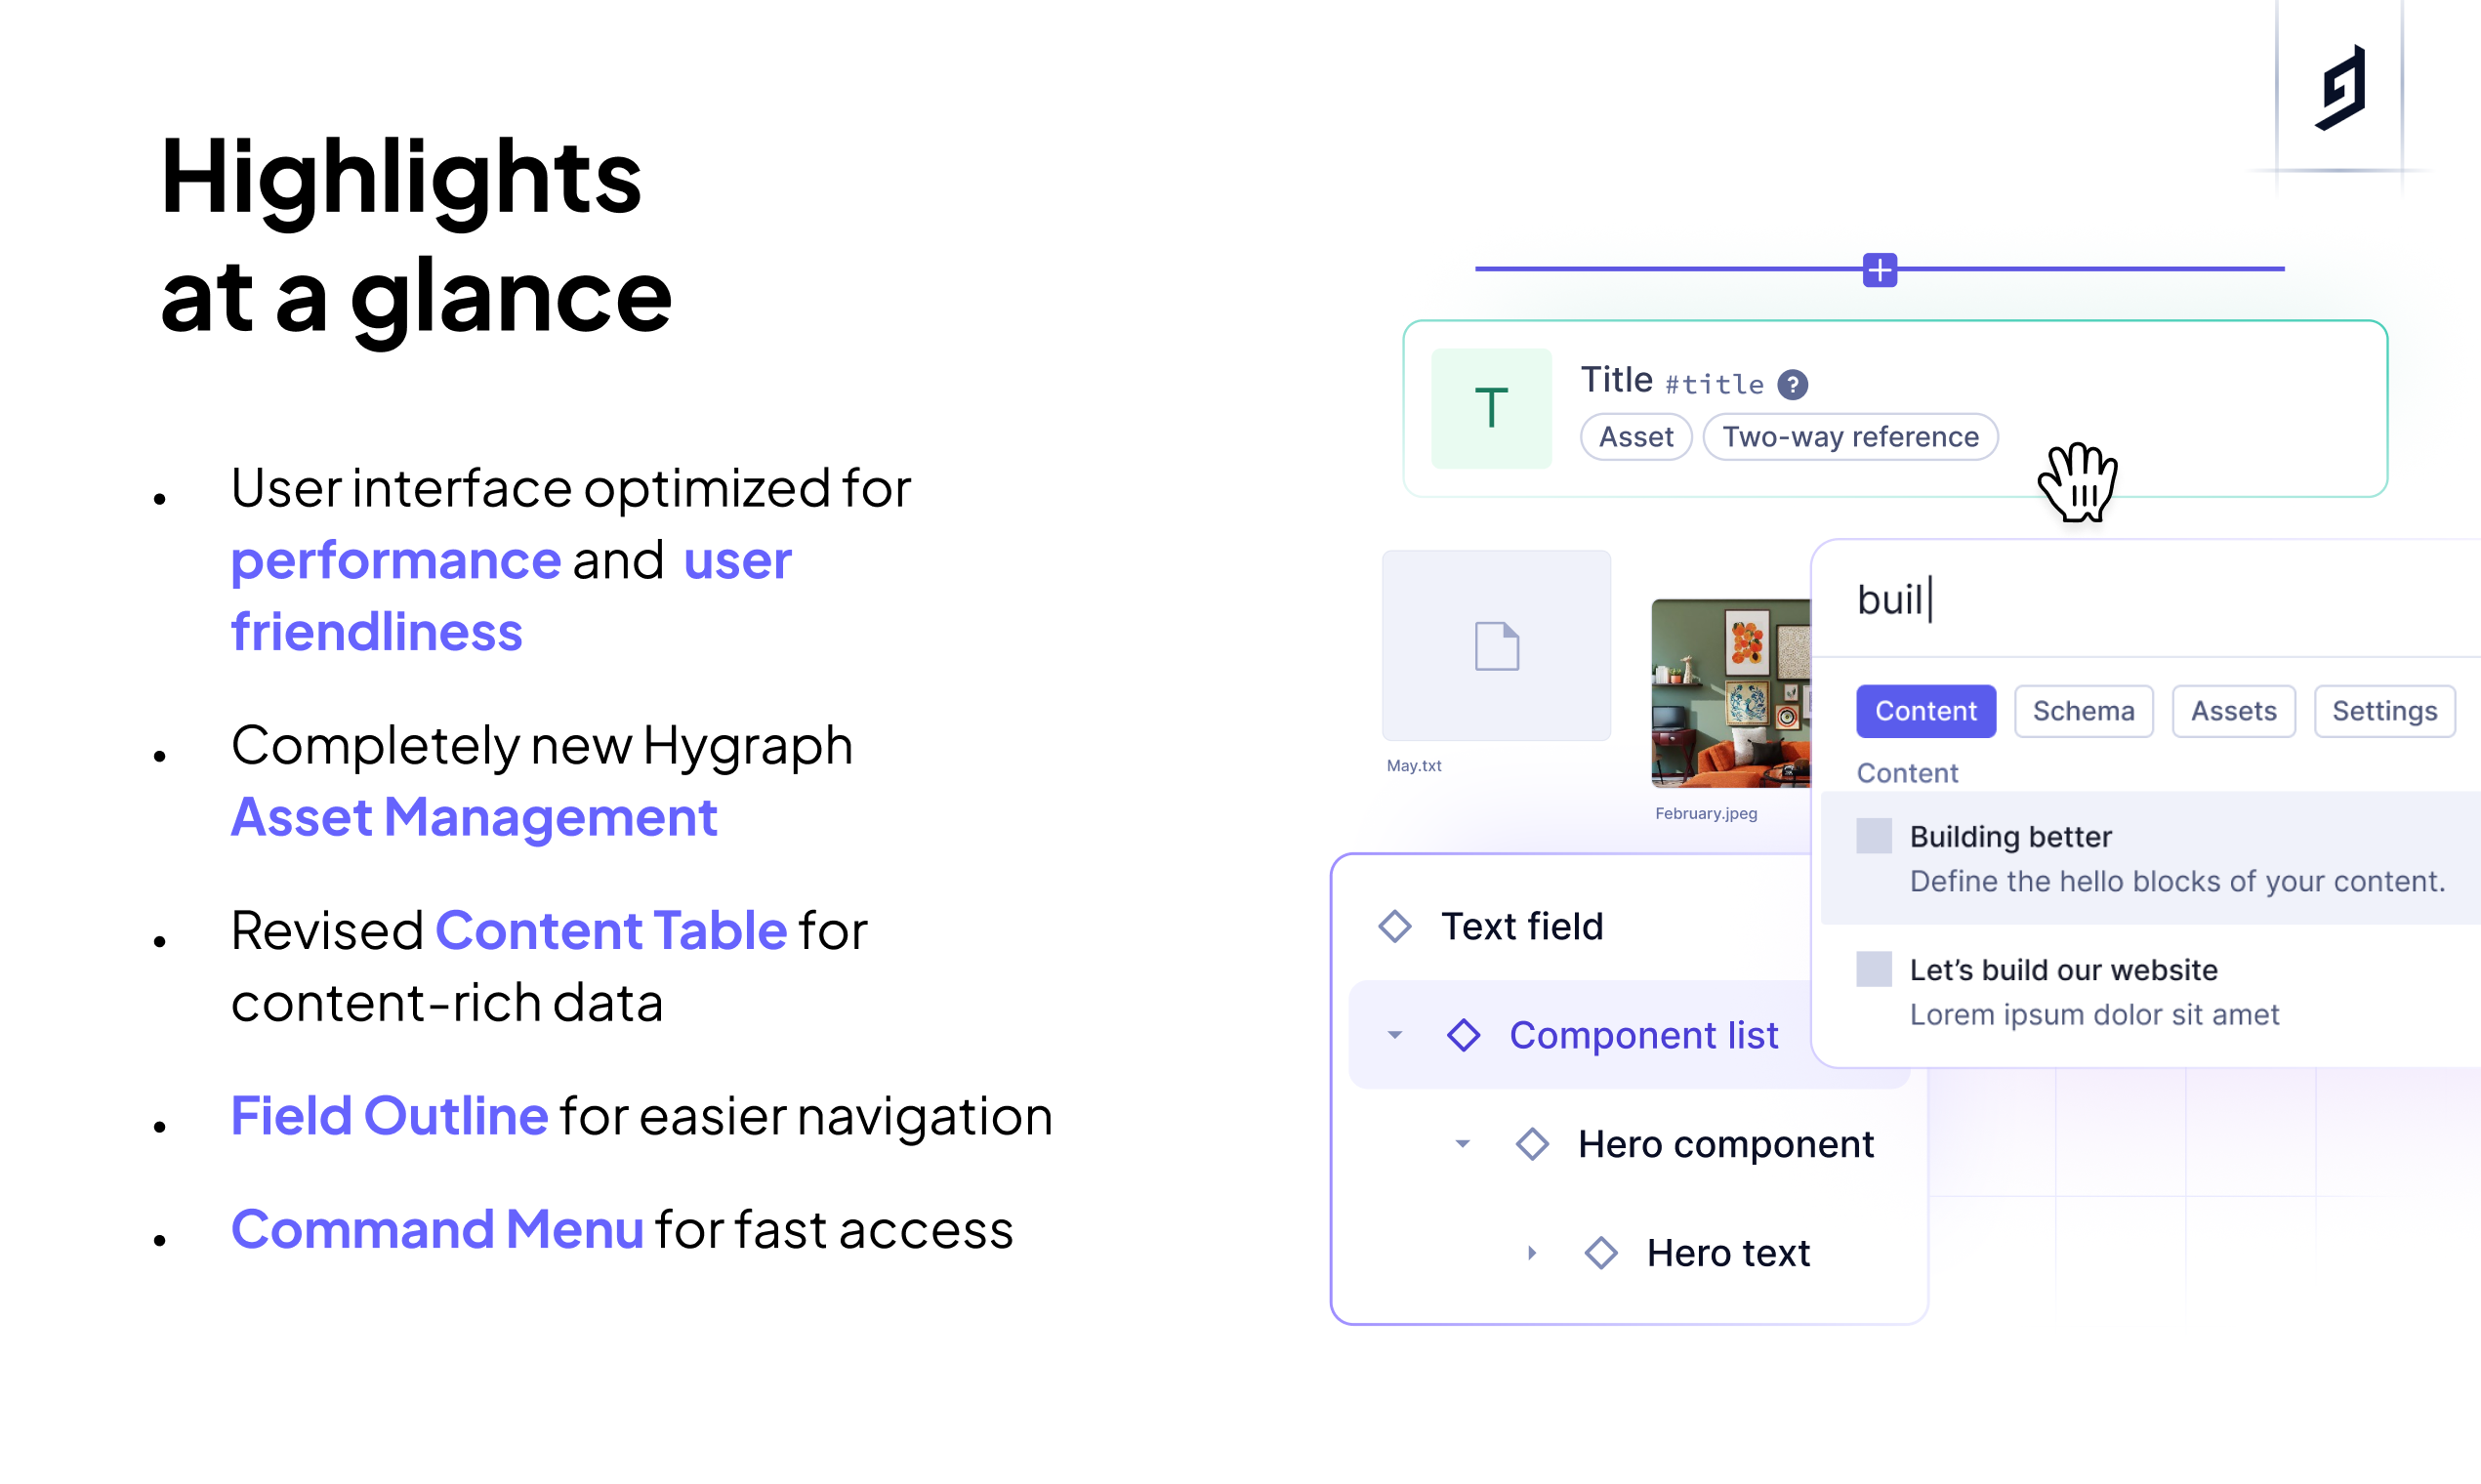Collapse the Hero component entry

pyautogui.click(x=1461, y=1143)
